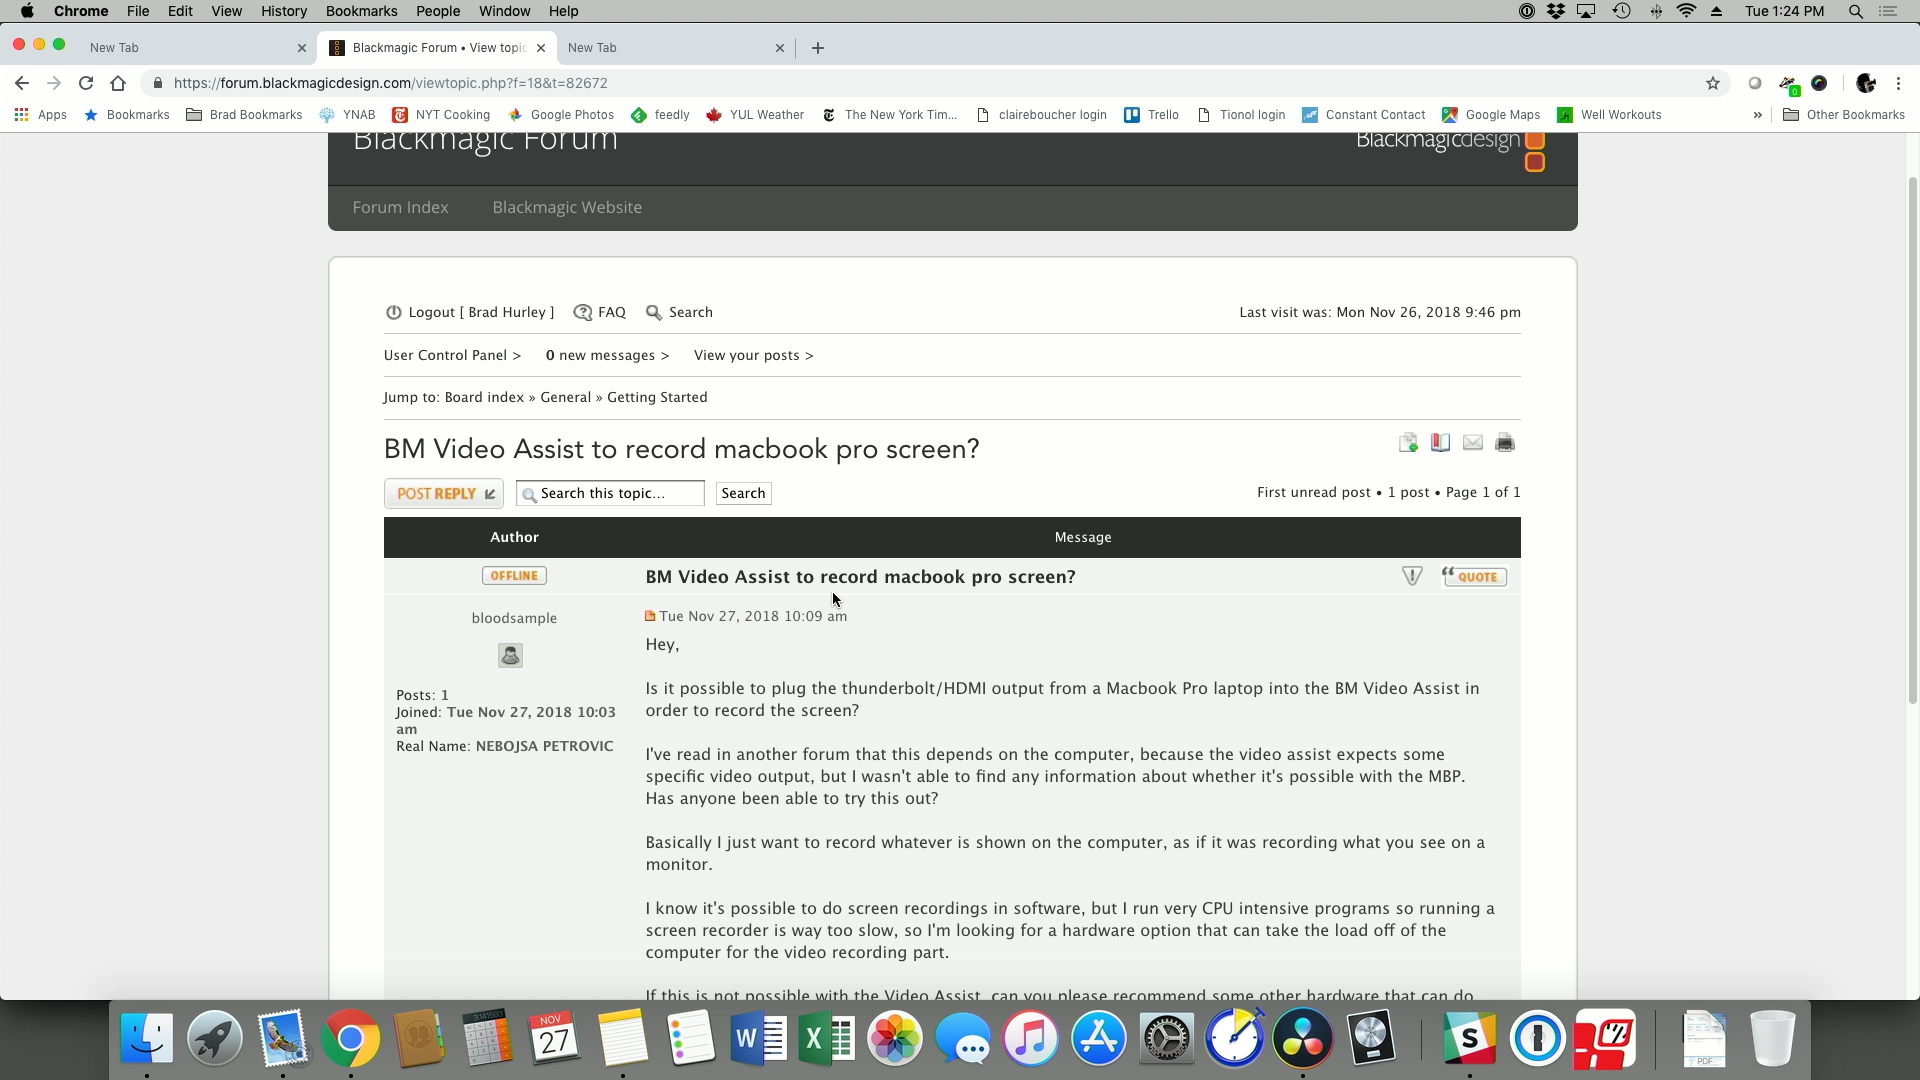Screen dimensions: 1920x1080
Task: Select the Getting Started forum link
Action: [657, 397]
